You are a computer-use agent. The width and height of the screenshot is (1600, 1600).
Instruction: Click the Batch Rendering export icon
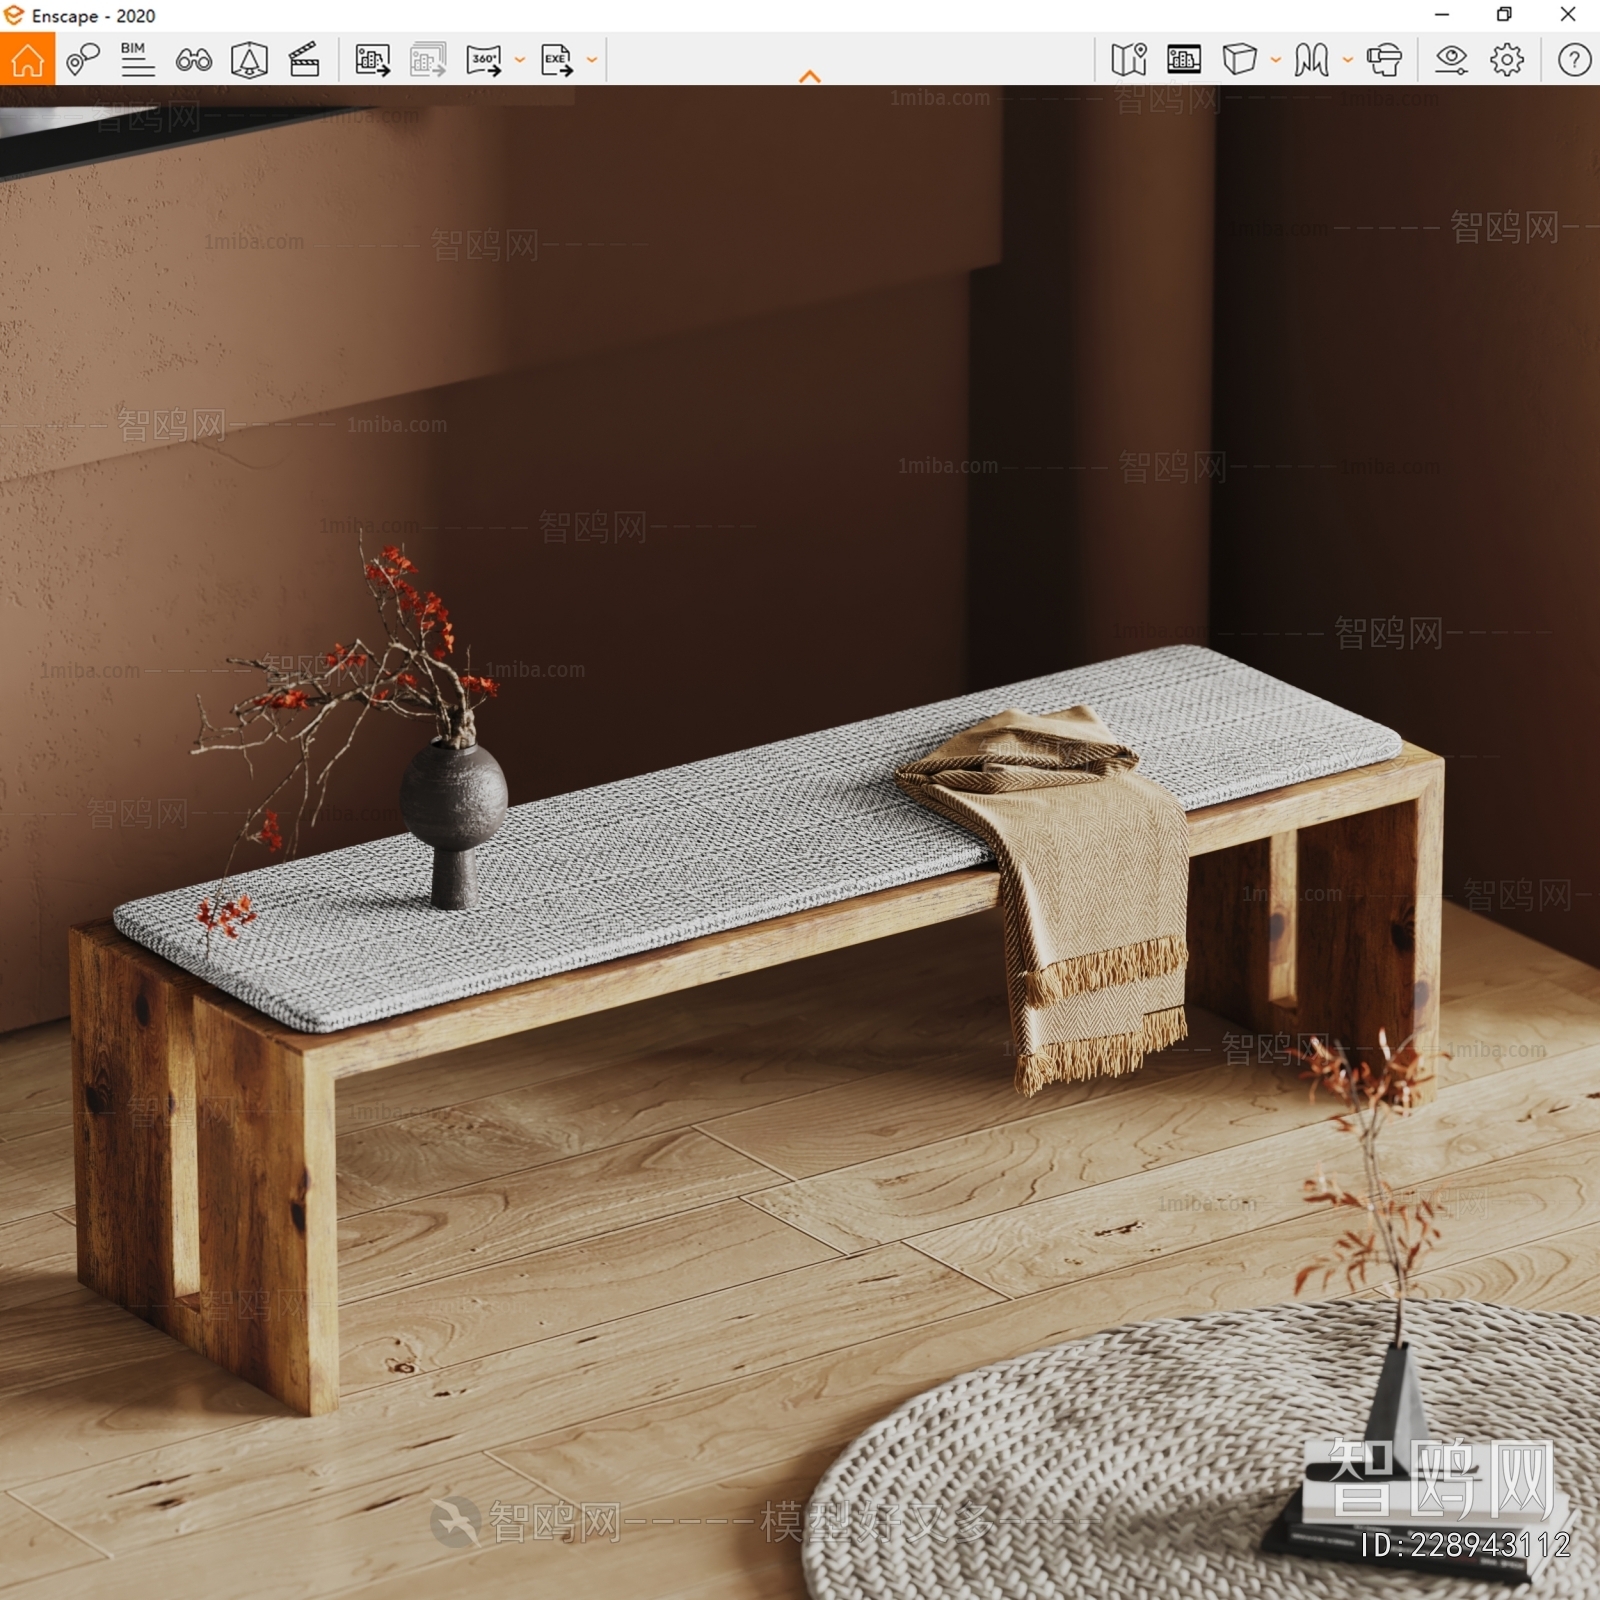click(428, 60)
